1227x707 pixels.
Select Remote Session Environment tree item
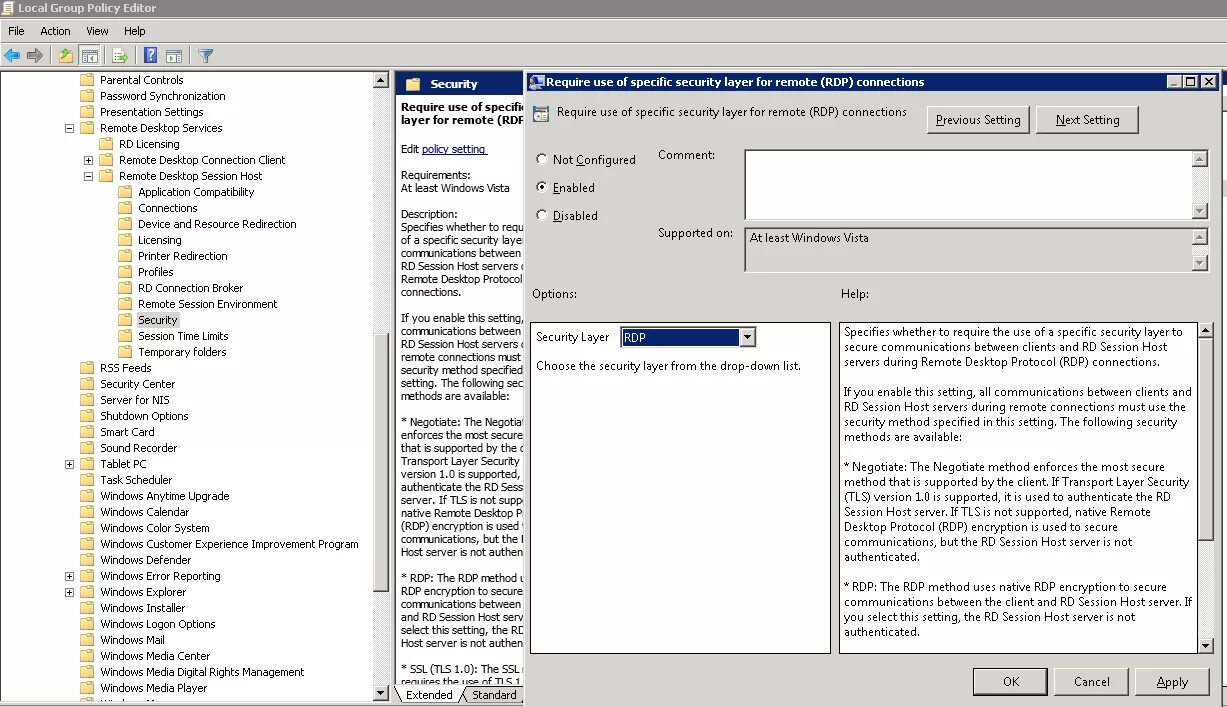coord(208,304)
